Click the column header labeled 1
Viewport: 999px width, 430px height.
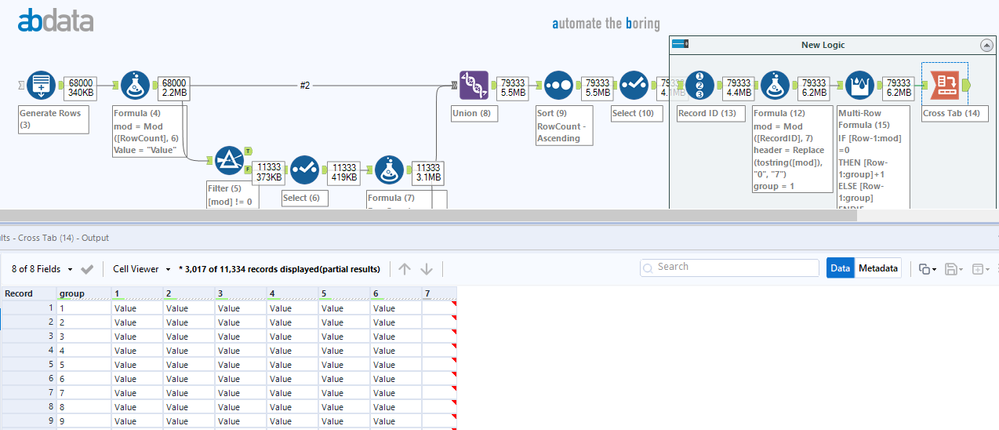[x=137, y=294]
